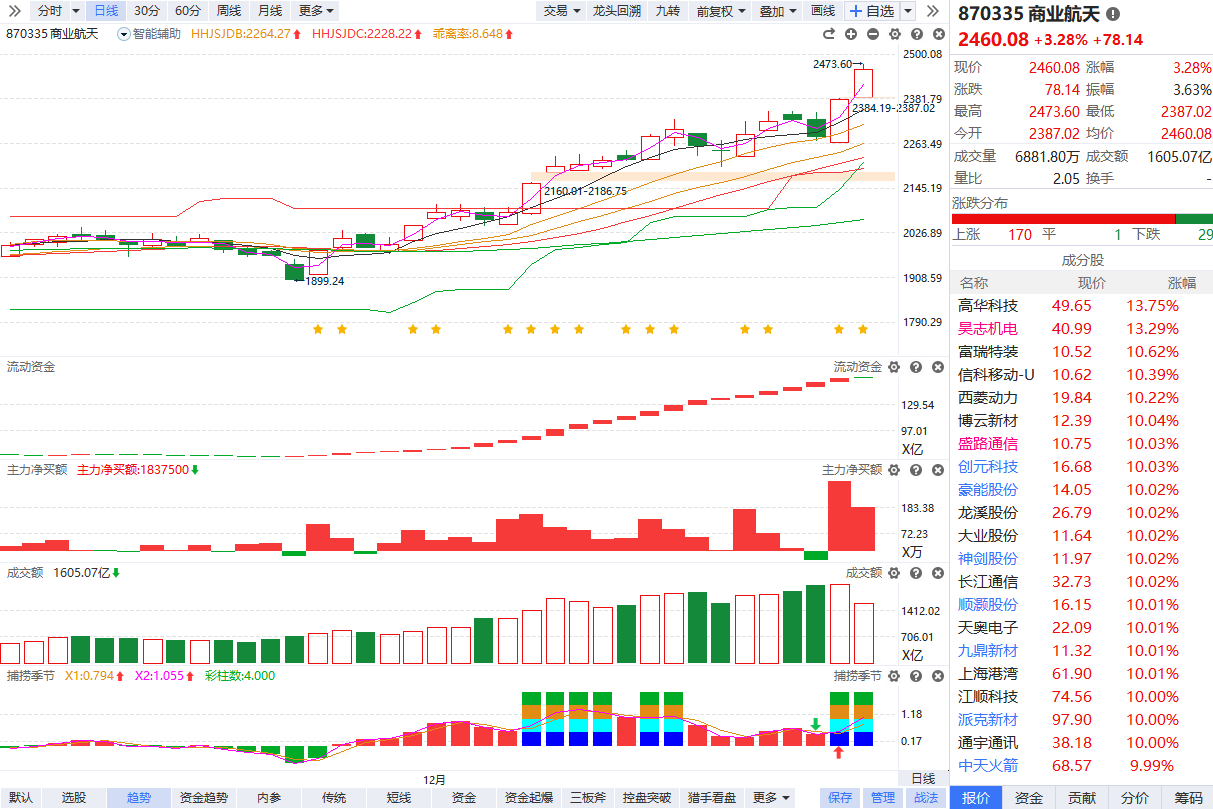
Task: Open main chart settings gear icon
Action: point(893,34)
